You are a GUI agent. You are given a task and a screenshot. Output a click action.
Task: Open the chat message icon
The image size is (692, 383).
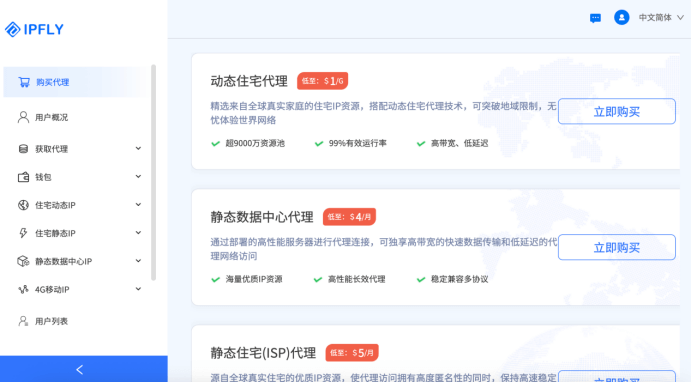point(595,18)
